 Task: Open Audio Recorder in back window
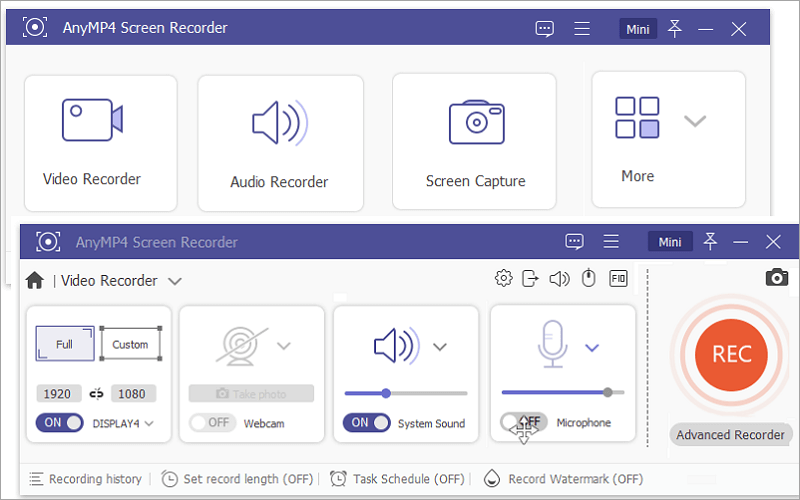point(280,143)
